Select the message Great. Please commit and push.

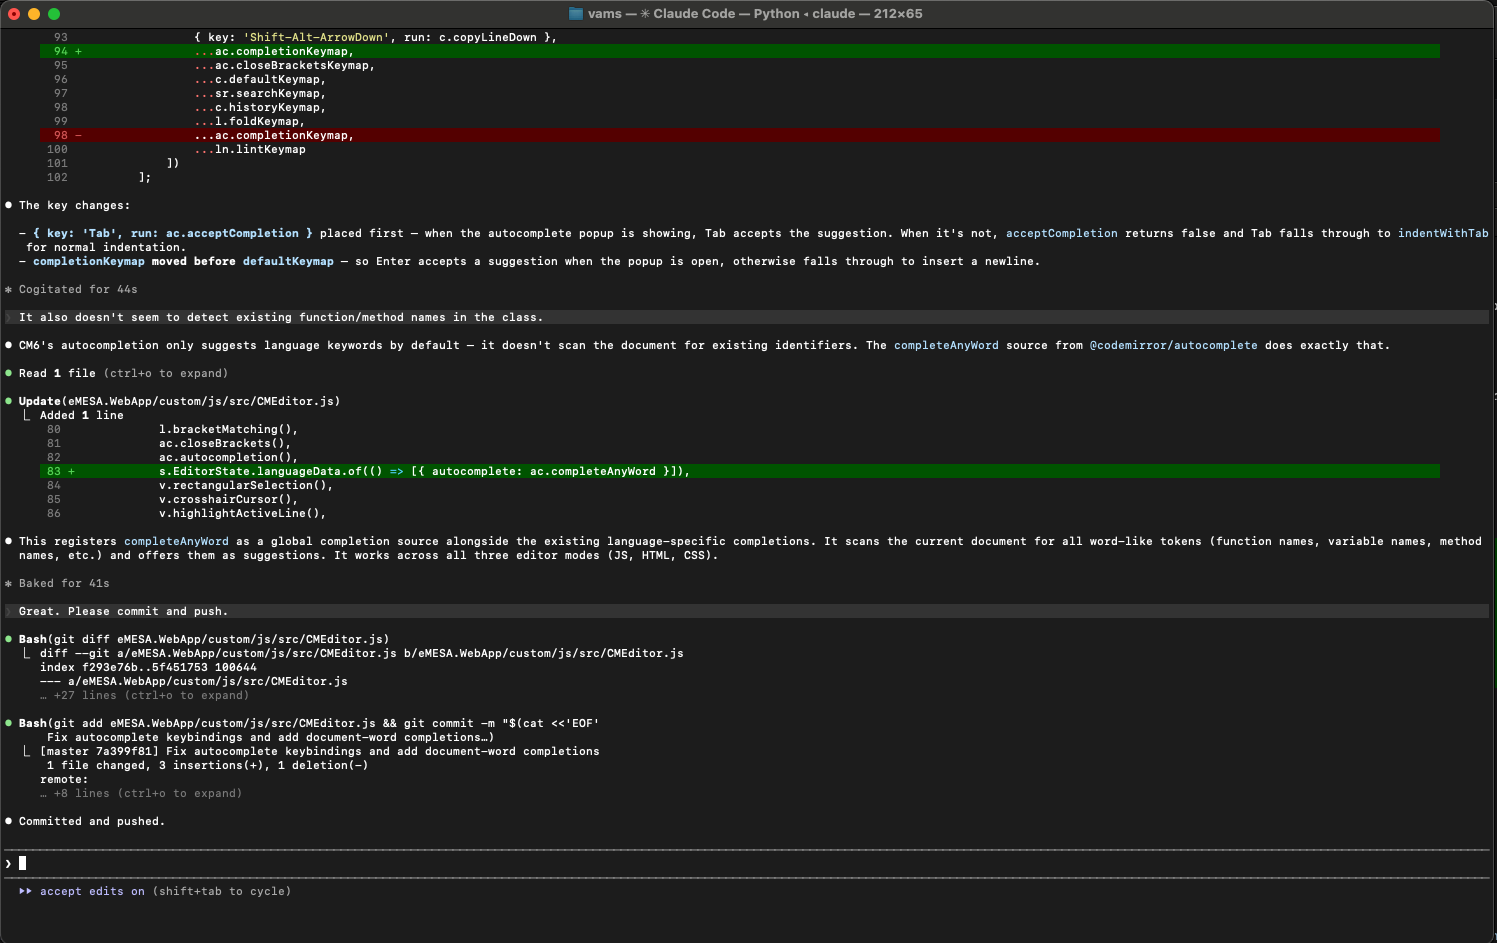coord(123,611)
